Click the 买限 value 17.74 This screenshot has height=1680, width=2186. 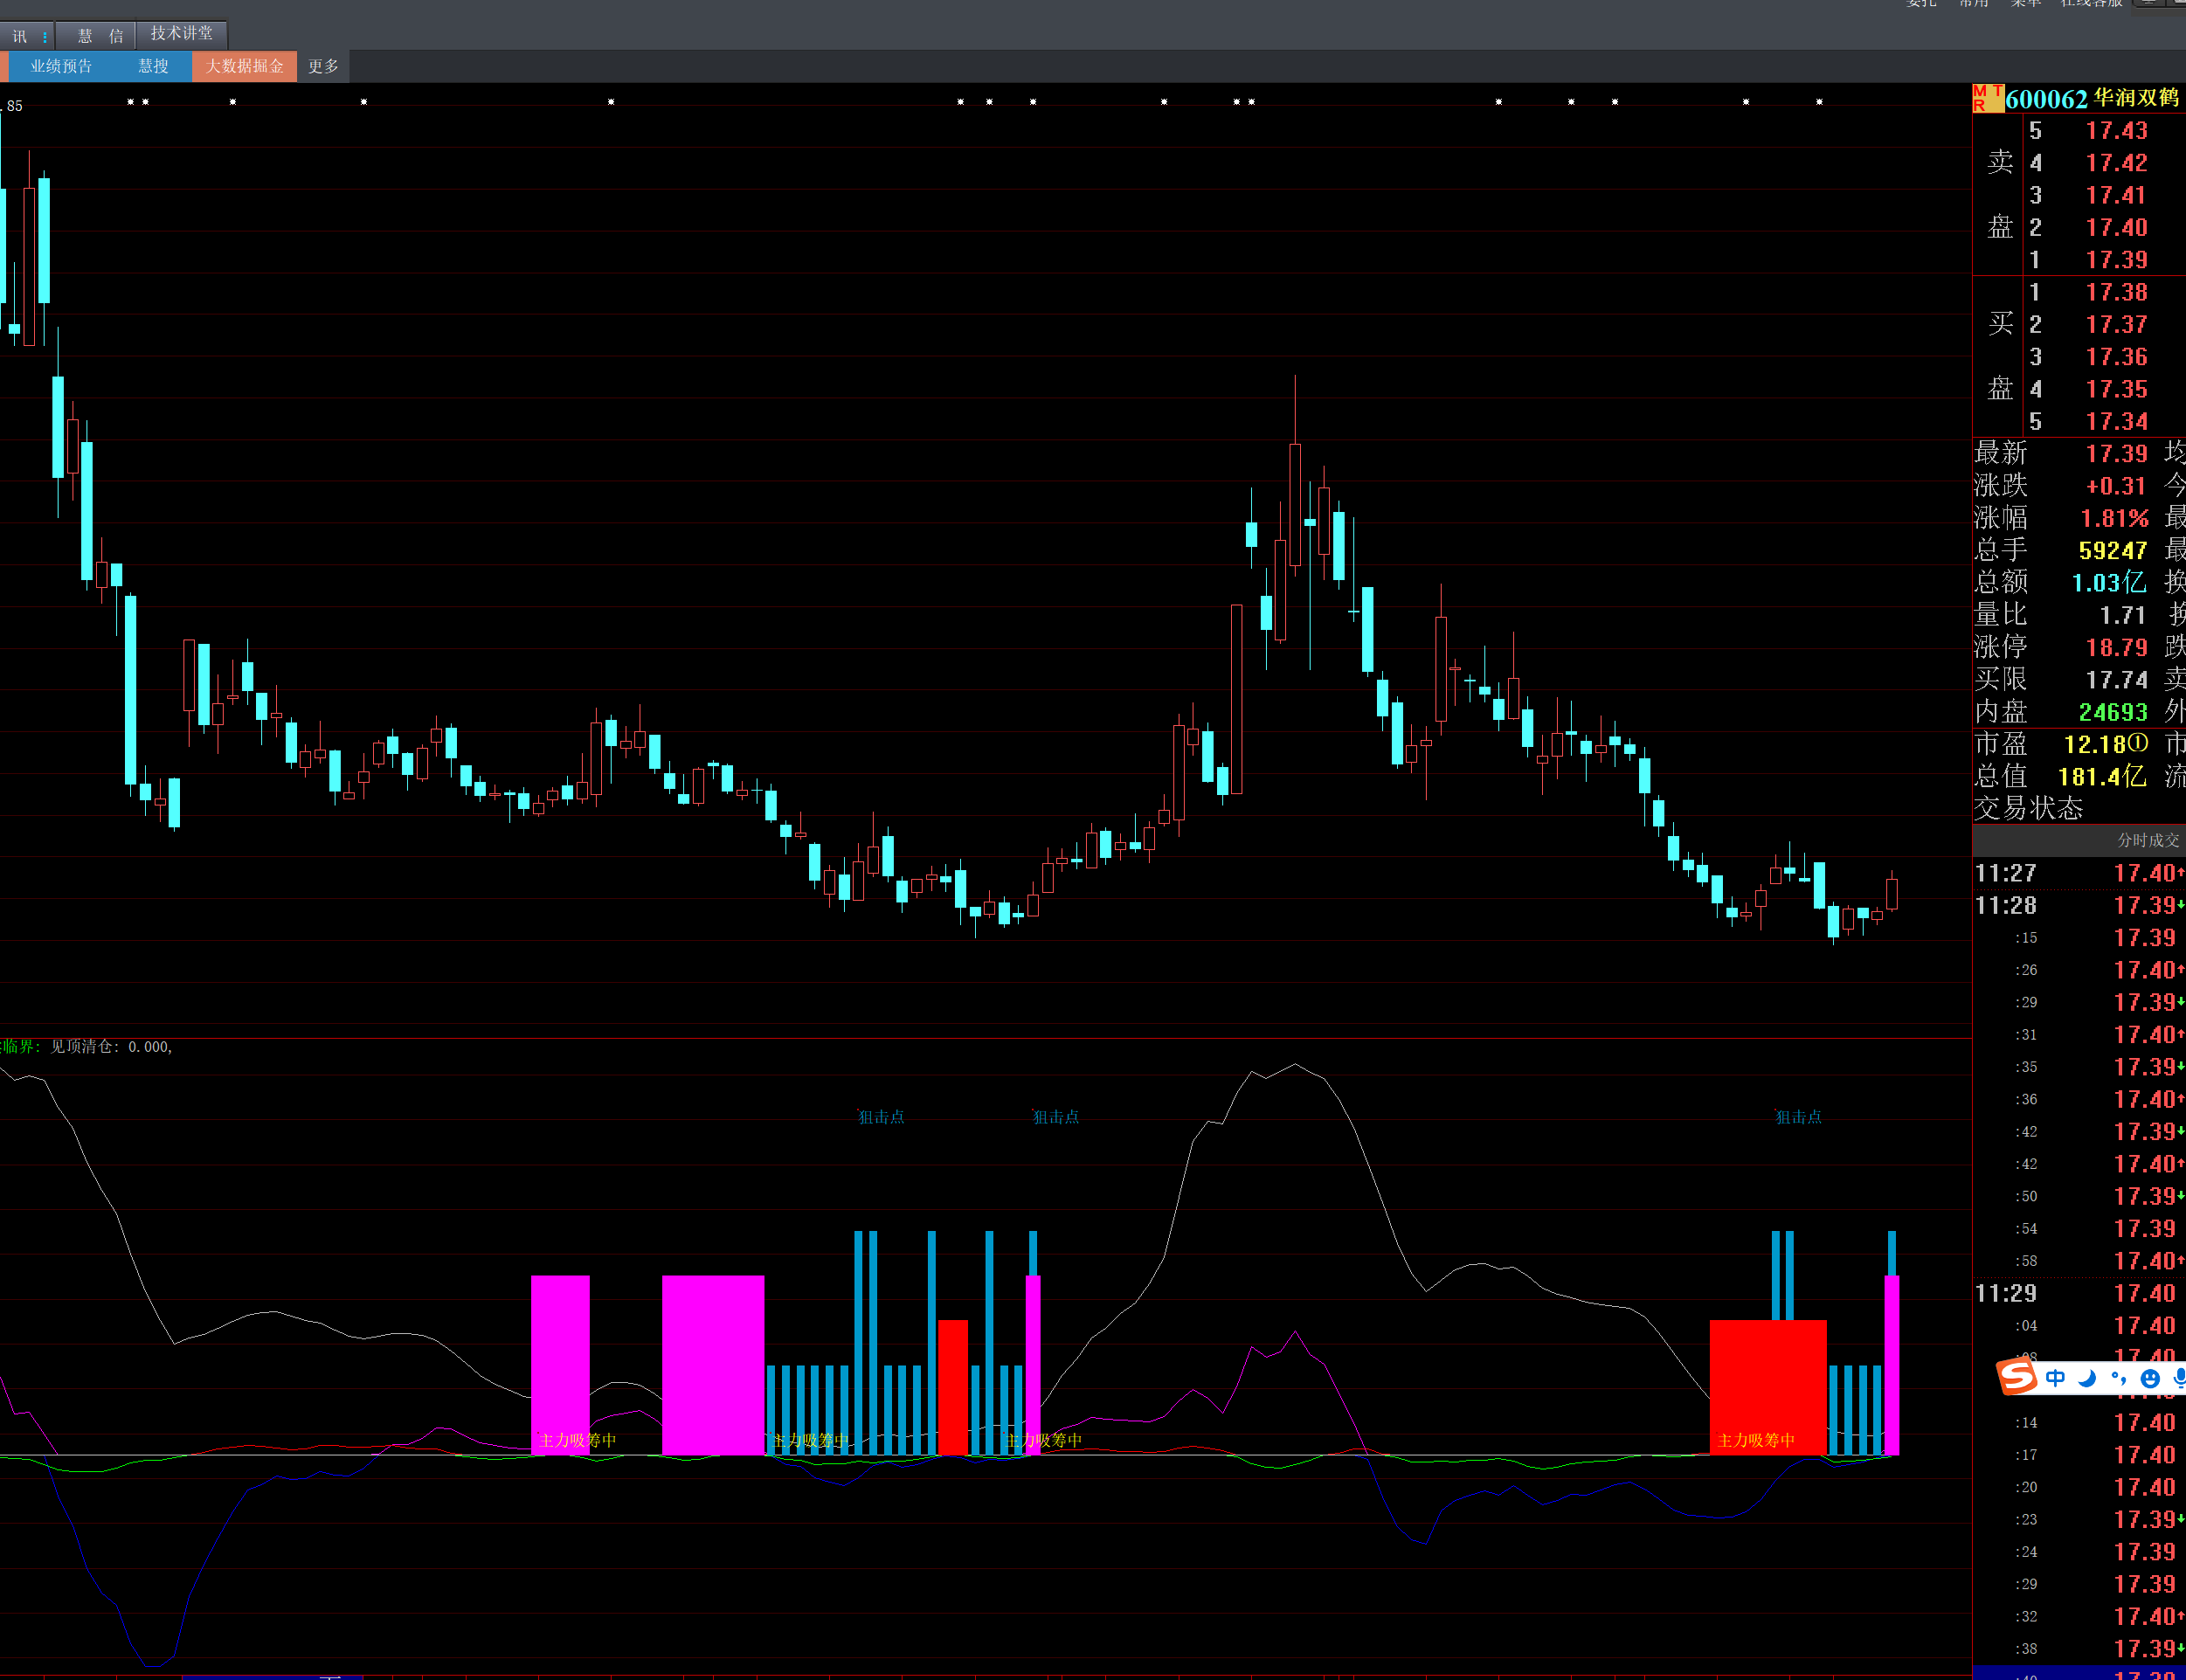click(x=2116, y=680)
